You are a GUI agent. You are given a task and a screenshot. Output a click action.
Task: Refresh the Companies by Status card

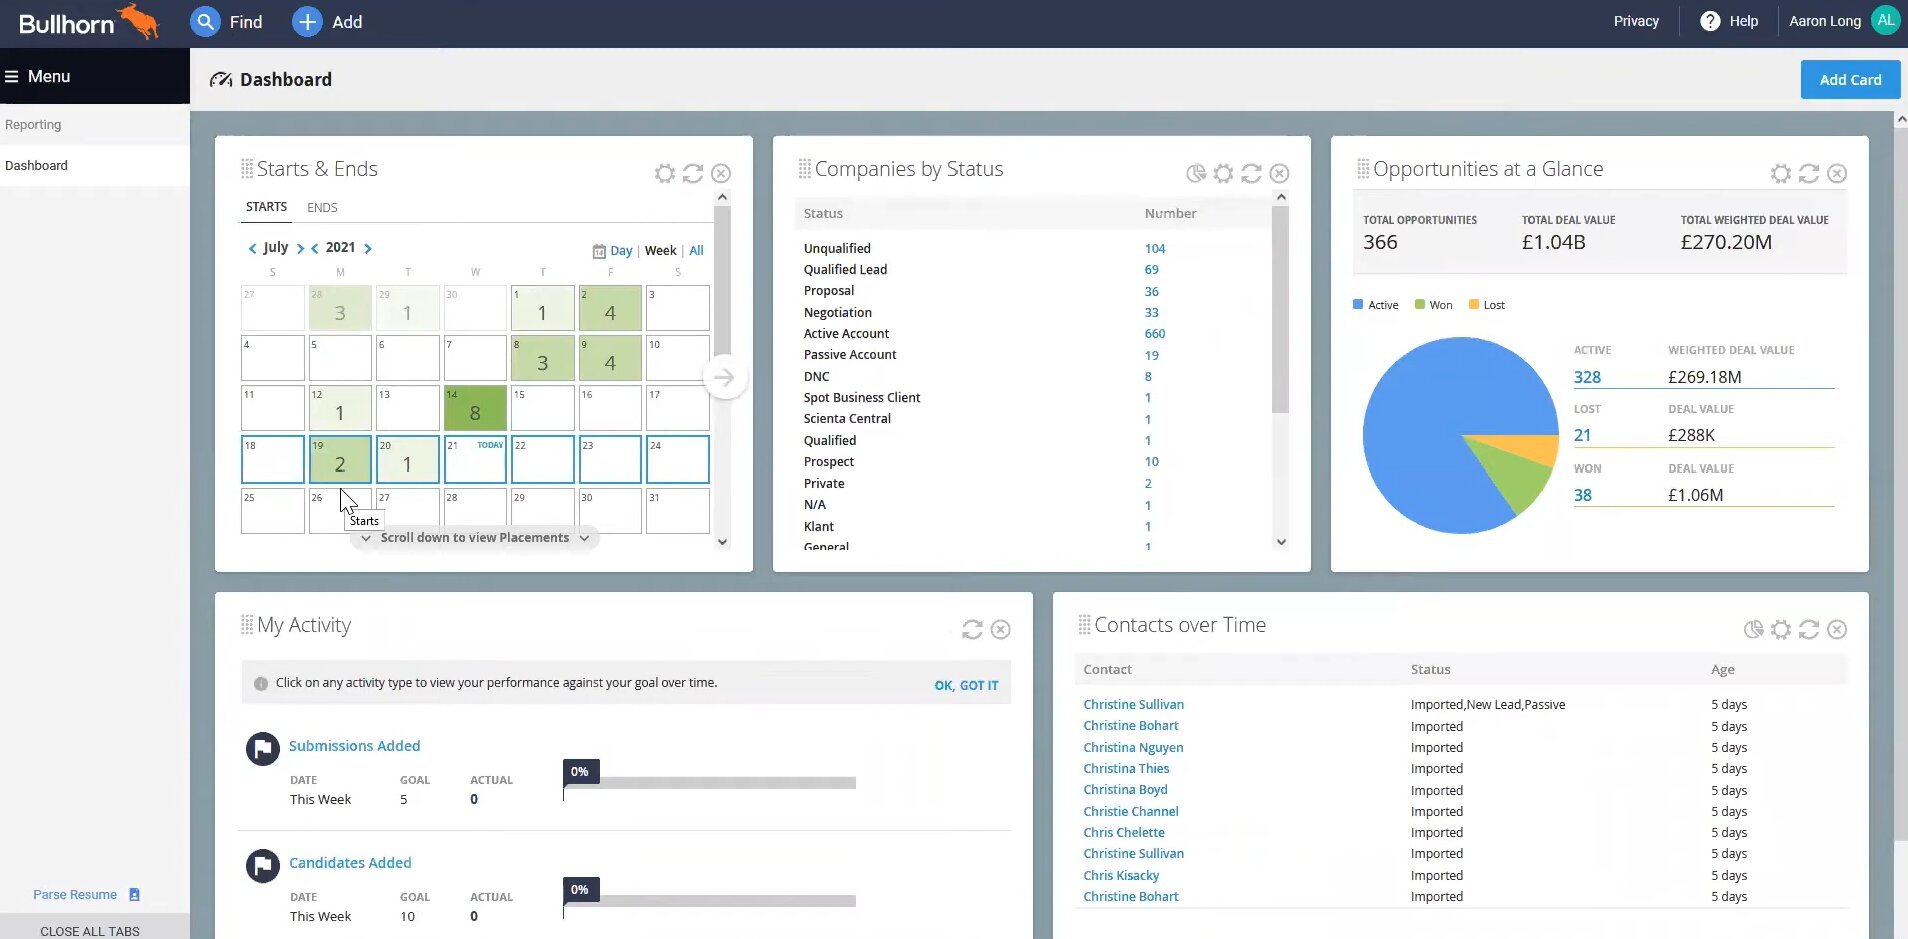click(x=1251, y=174)
